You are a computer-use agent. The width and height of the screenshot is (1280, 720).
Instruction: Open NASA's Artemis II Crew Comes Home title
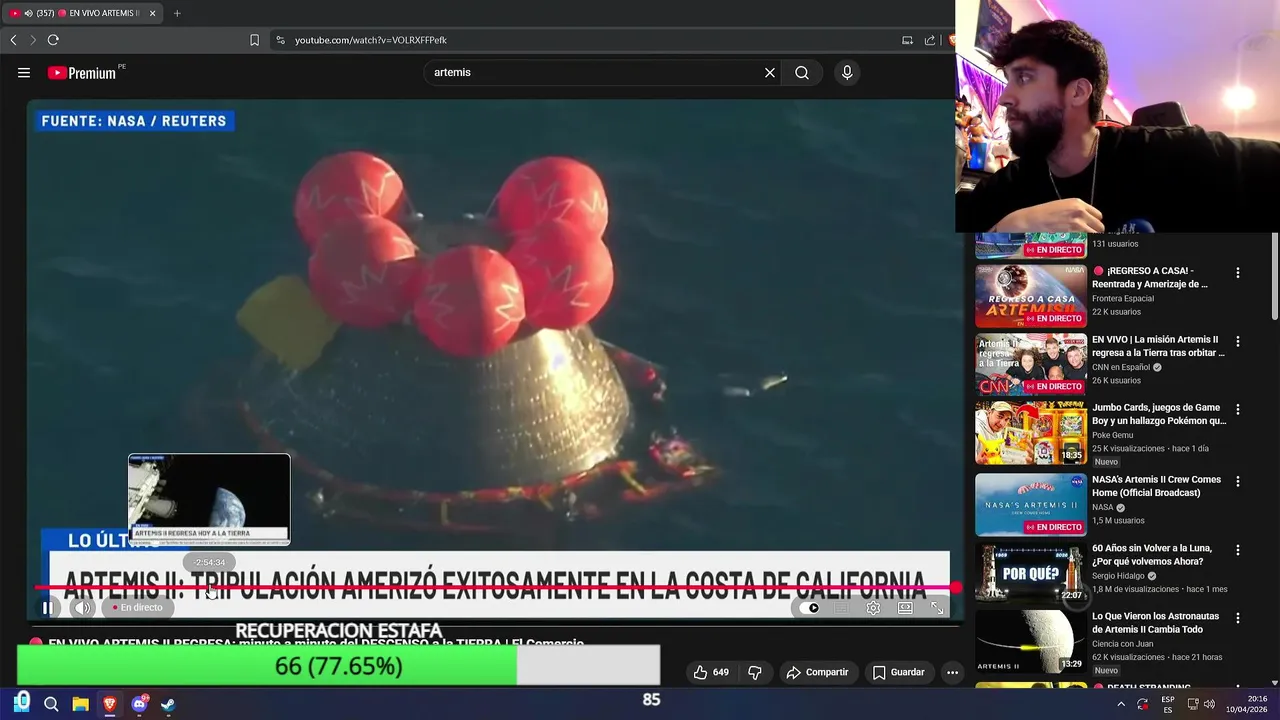(1156, 486)
